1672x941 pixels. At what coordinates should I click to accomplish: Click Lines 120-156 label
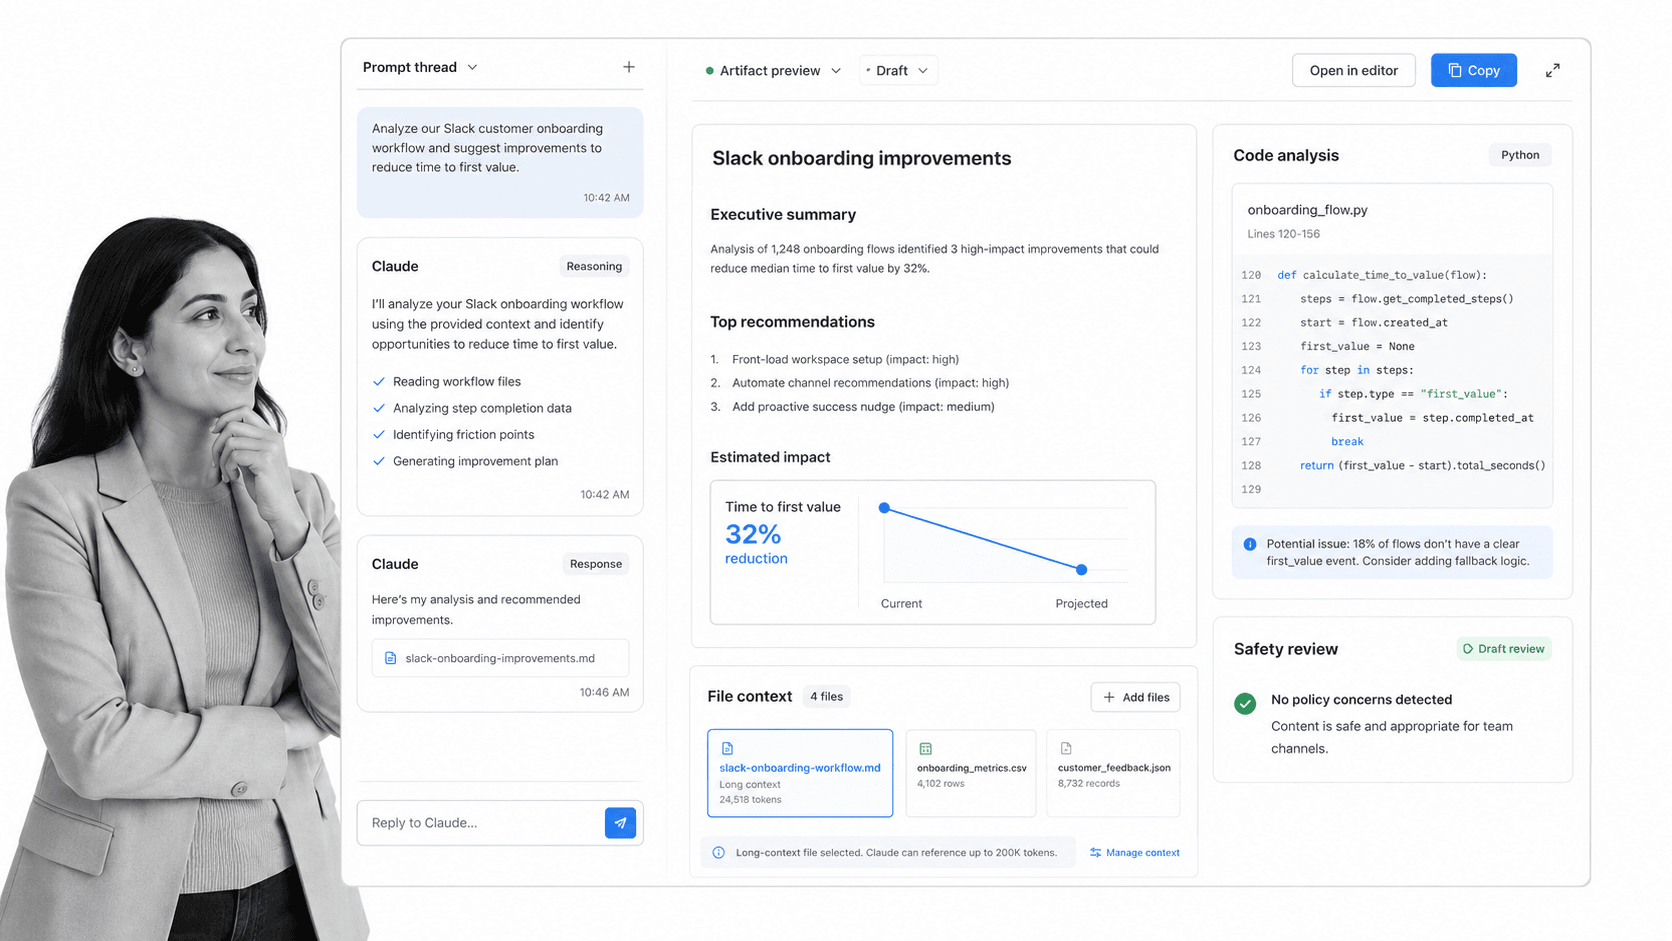click(1283, 234)
